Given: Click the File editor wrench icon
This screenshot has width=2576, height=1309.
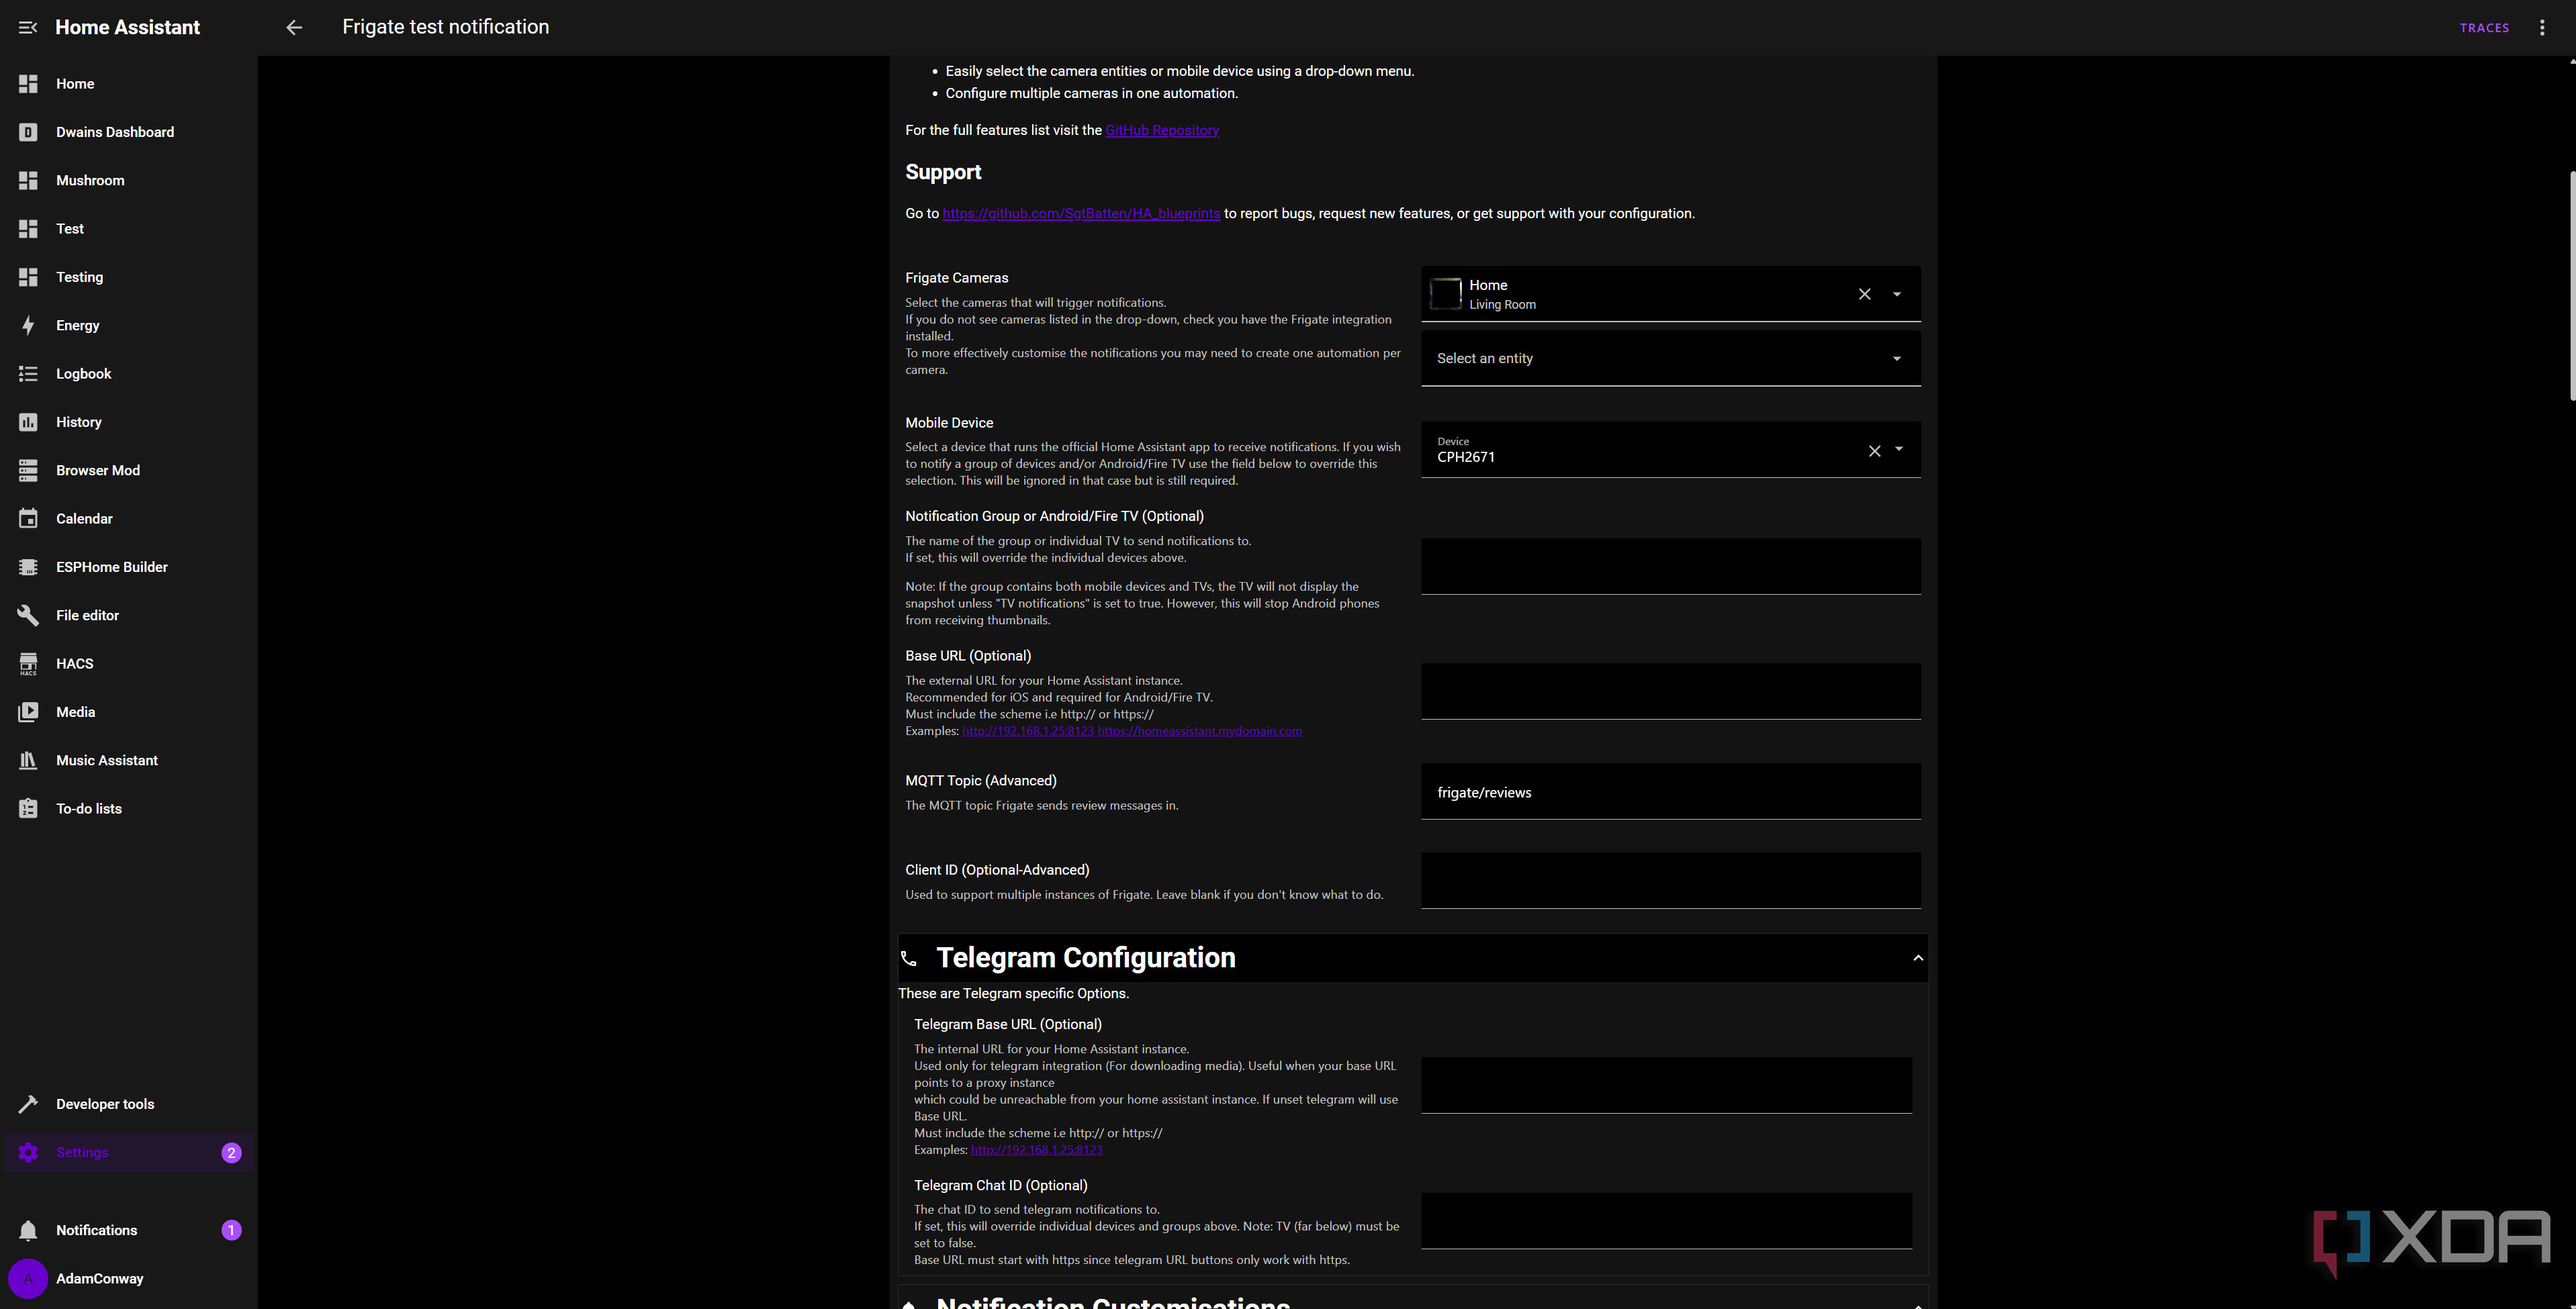Looking at the screenshot, I should [28, 615].
